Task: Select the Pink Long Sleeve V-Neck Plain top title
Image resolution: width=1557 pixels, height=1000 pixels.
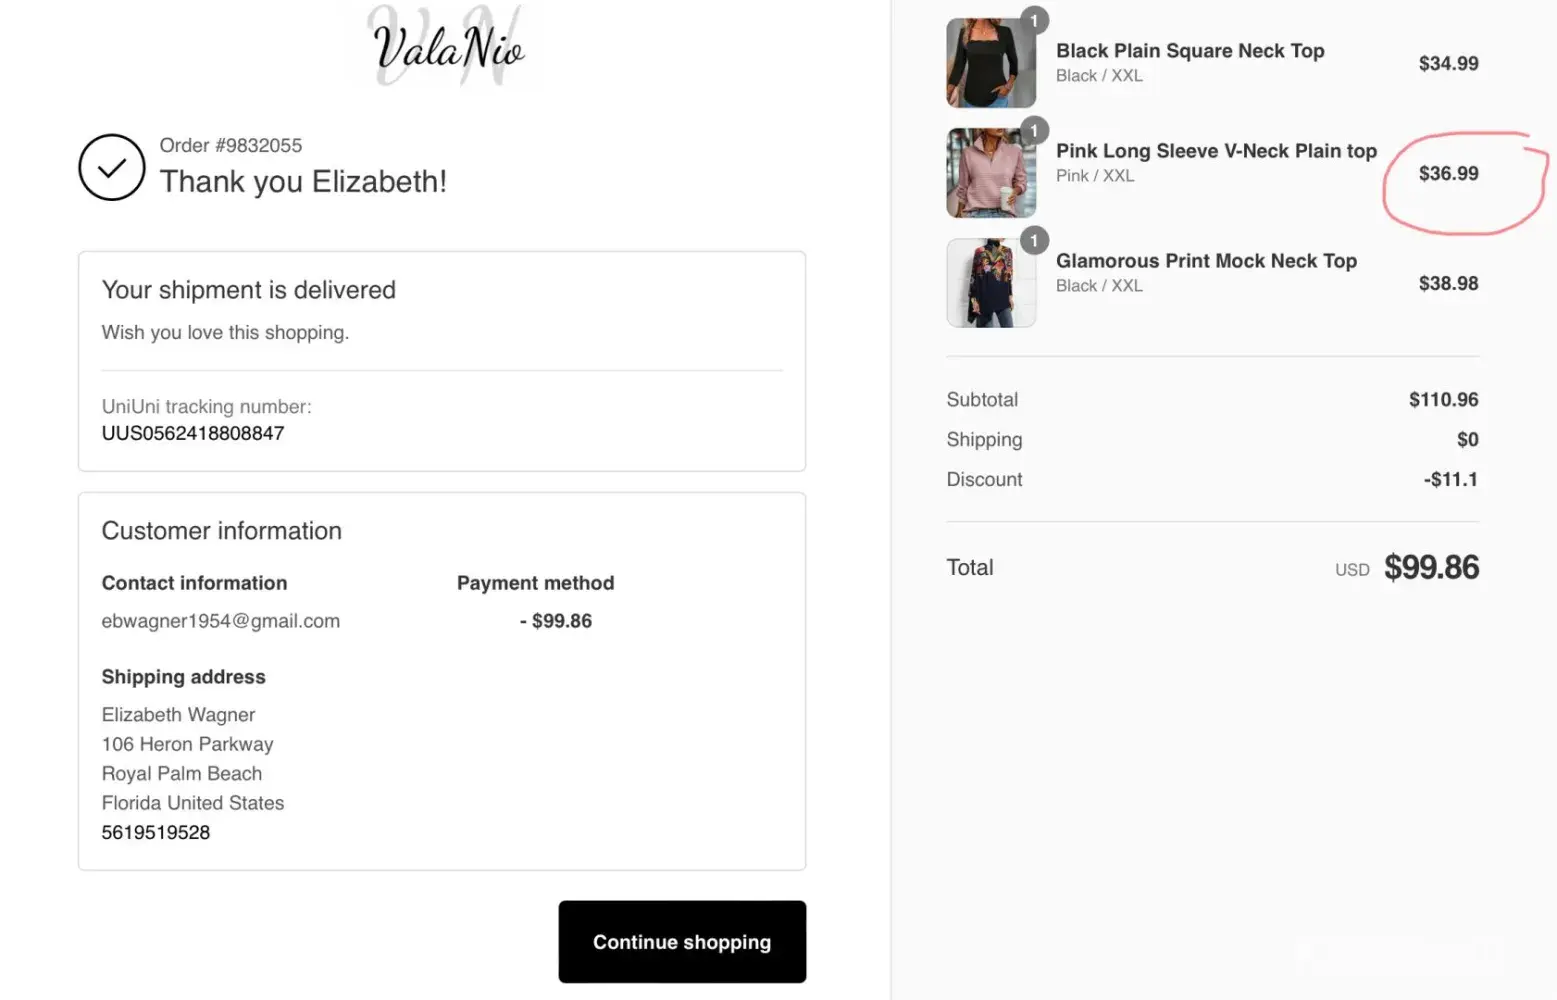Action: click(1216, 151)
